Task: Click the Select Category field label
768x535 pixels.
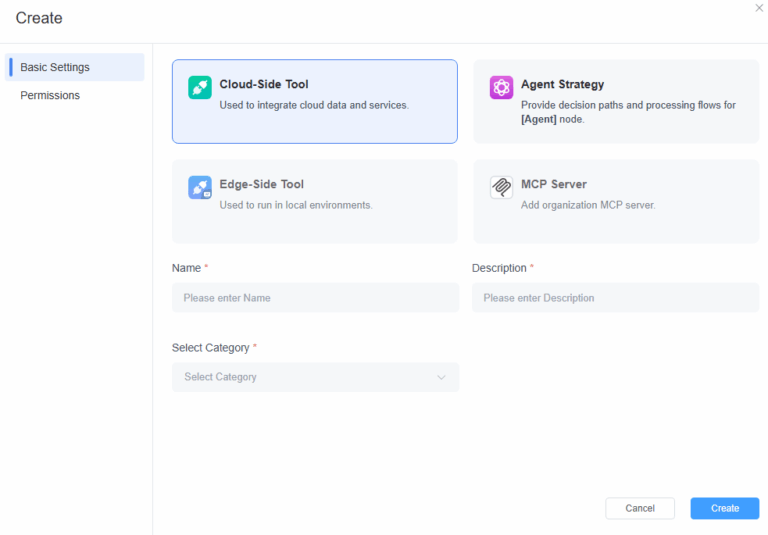Action: point(211,348)
